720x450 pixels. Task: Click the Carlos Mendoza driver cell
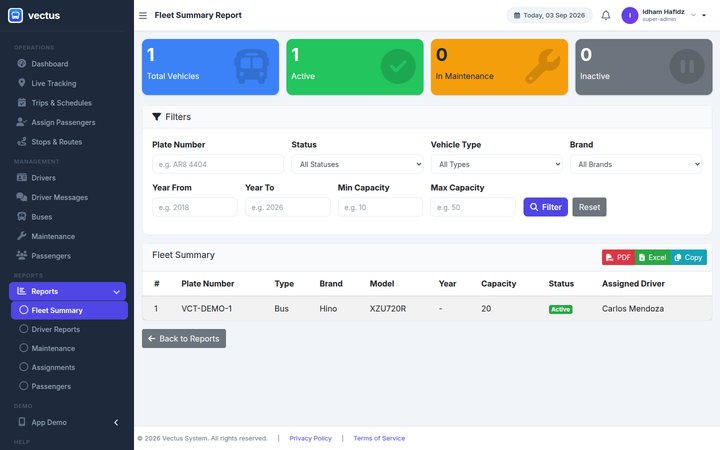(633, 309)
